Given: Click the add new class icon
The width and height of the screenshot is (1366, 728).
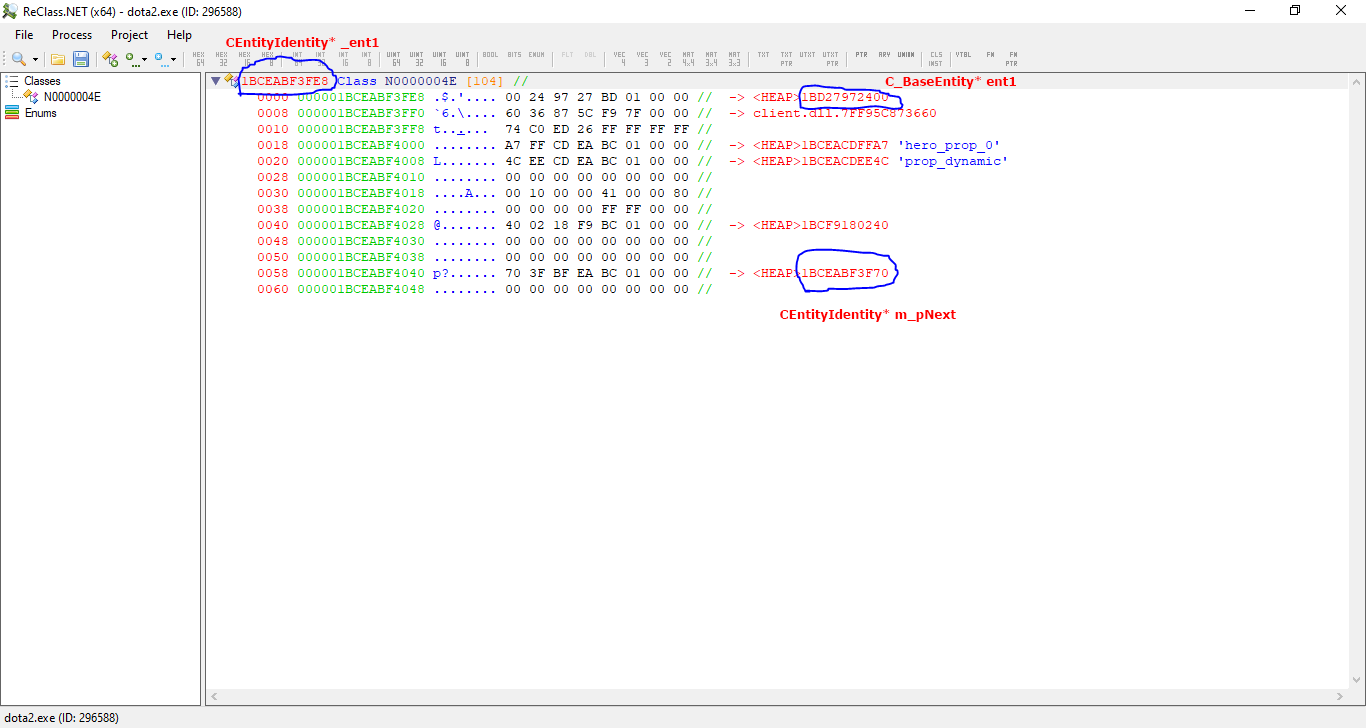Looking at the screenshot, I should point(110,59).
